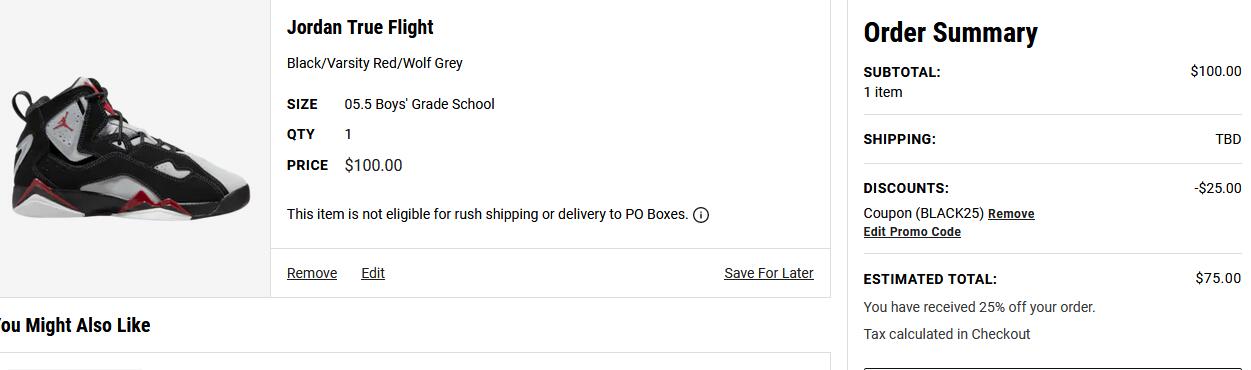The image size is (1251, 370).
Task: Remove the Jordan True Flight from cart
Action: (x=312, y=273)
